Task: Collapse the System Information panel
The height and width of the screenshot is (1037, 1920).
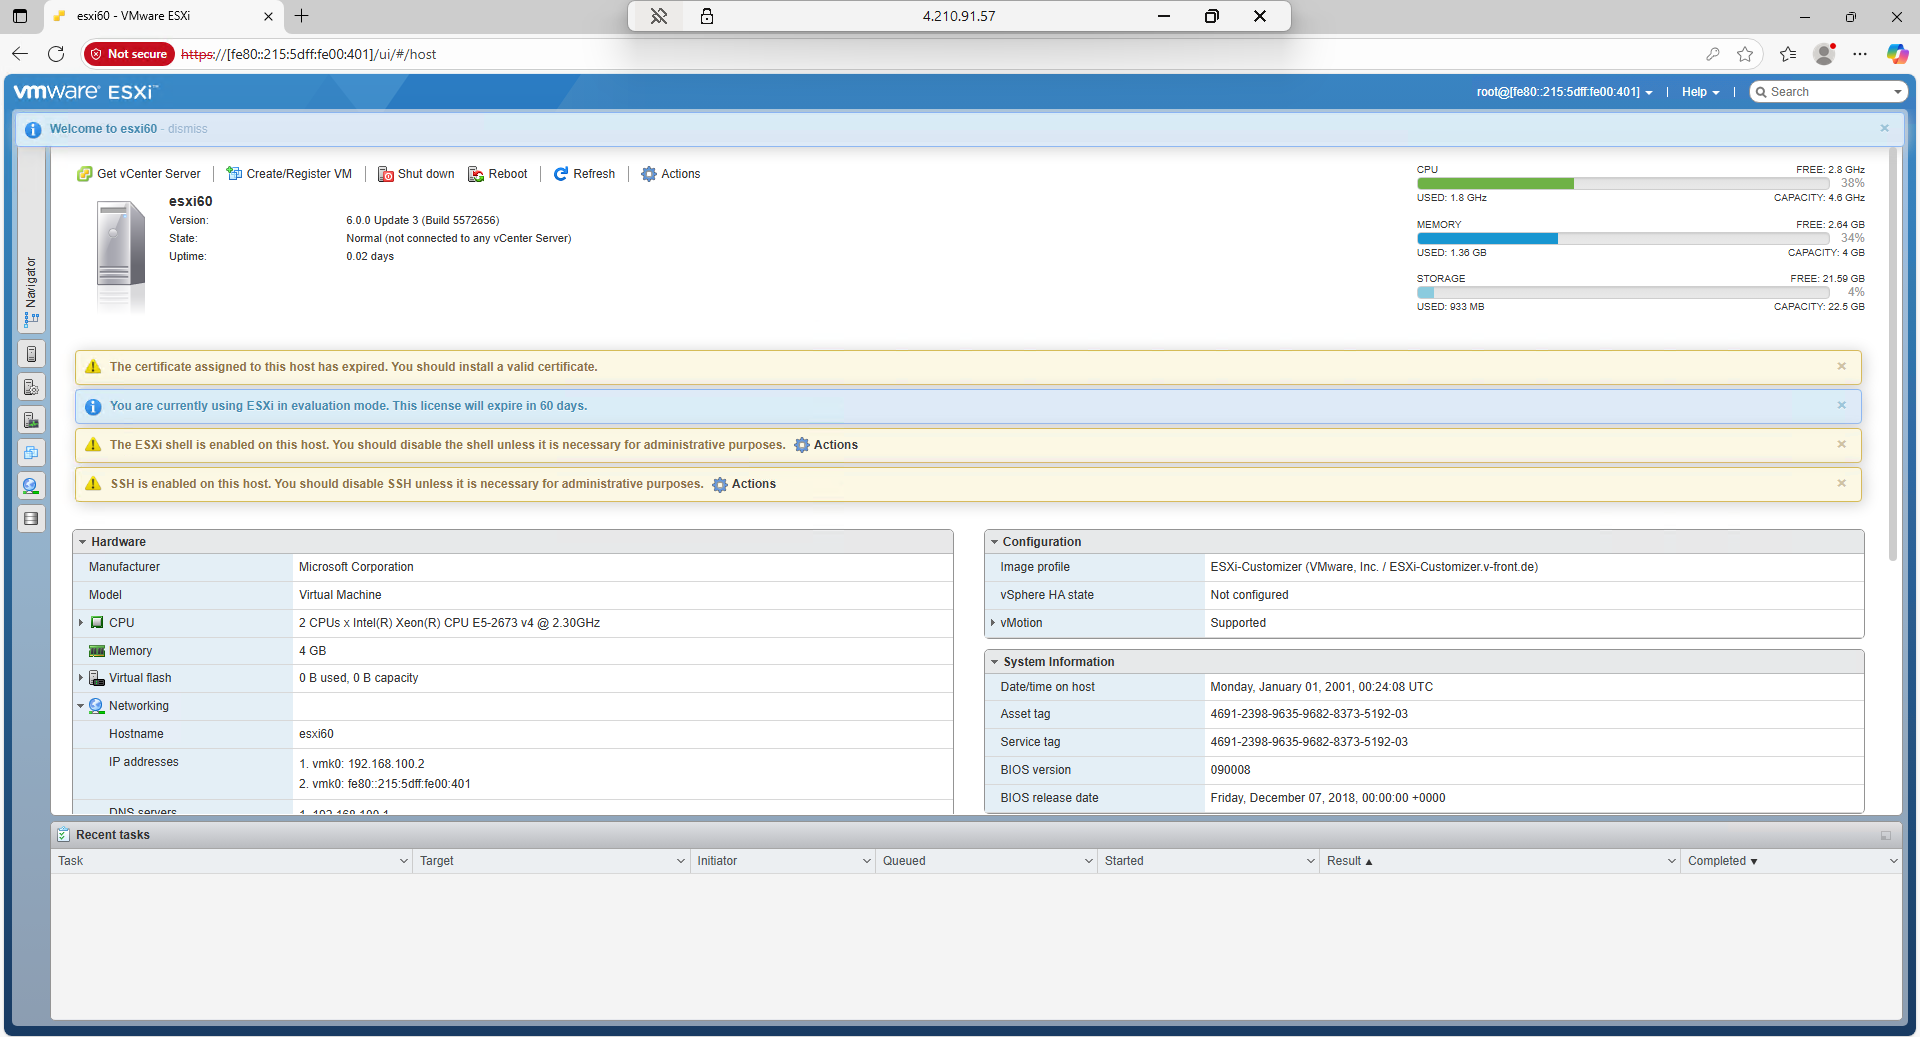Action: 994,662
